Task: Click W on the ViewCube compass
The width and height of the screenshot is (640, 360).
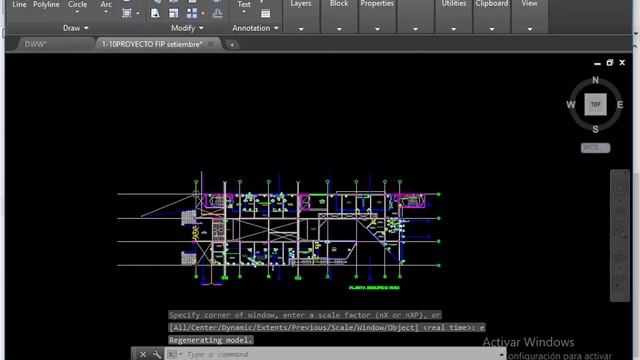Action: point(571,105)
